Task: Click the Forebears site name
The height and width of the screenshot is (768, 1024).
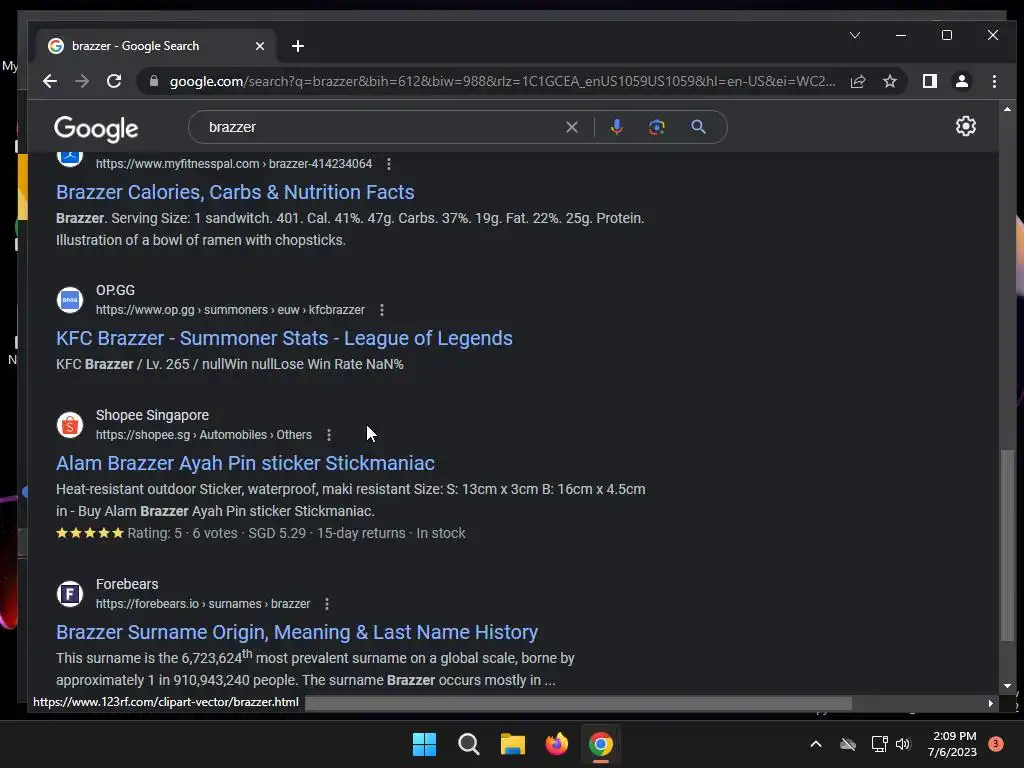Action: (x=127, y=584)
